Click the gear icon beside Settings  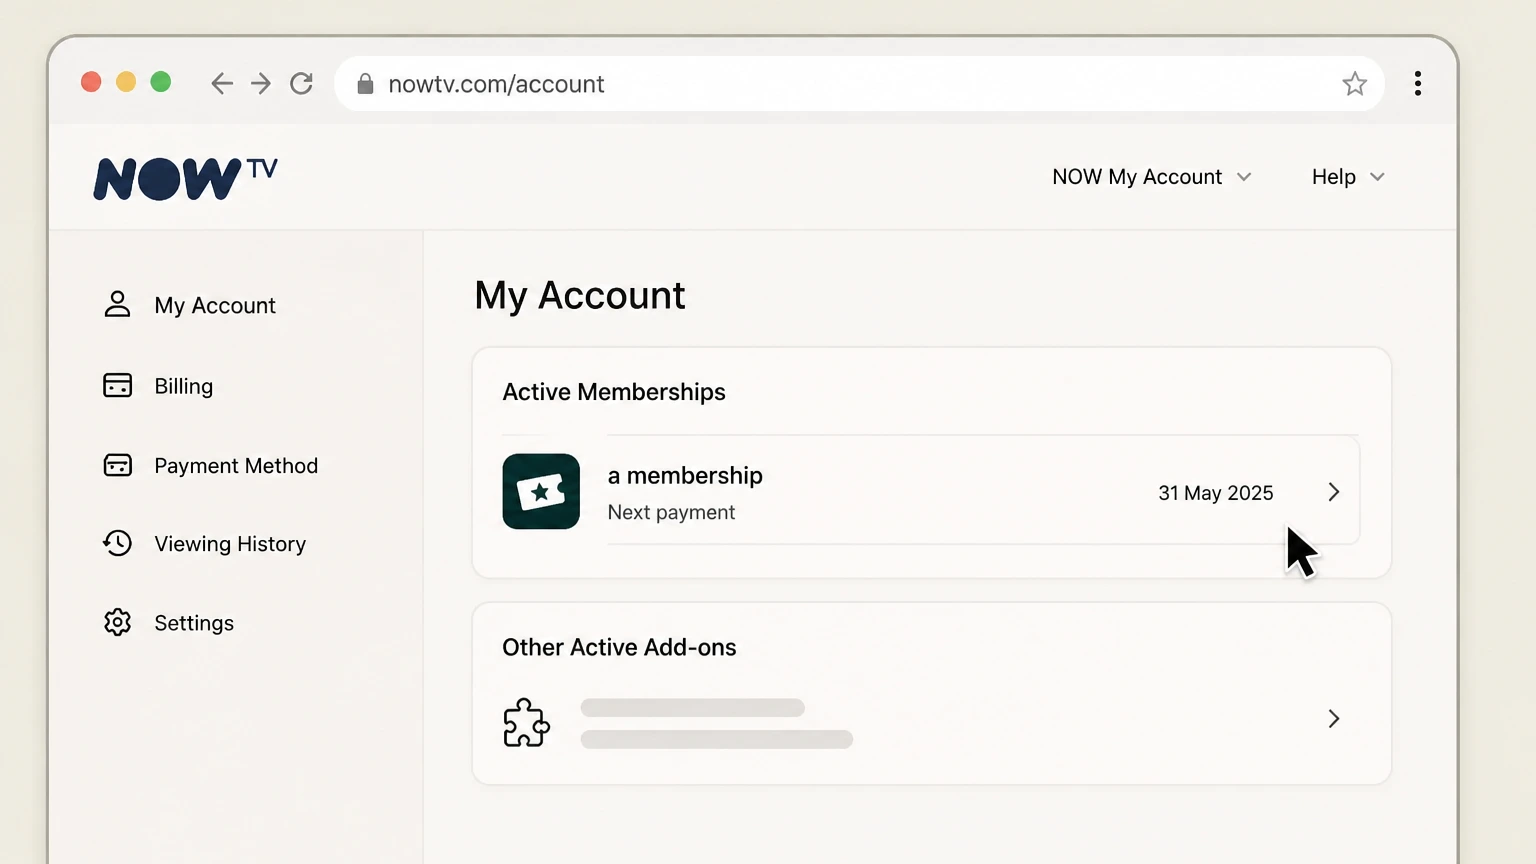[117, 622]
